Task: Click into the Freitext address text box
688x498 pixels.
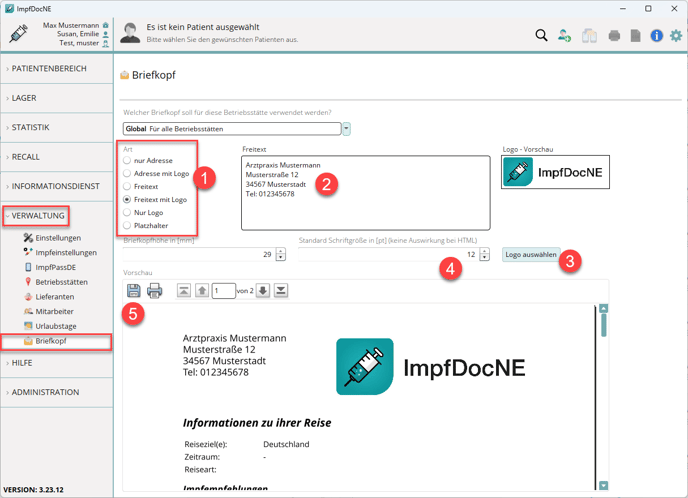Action: pos(366,192)
